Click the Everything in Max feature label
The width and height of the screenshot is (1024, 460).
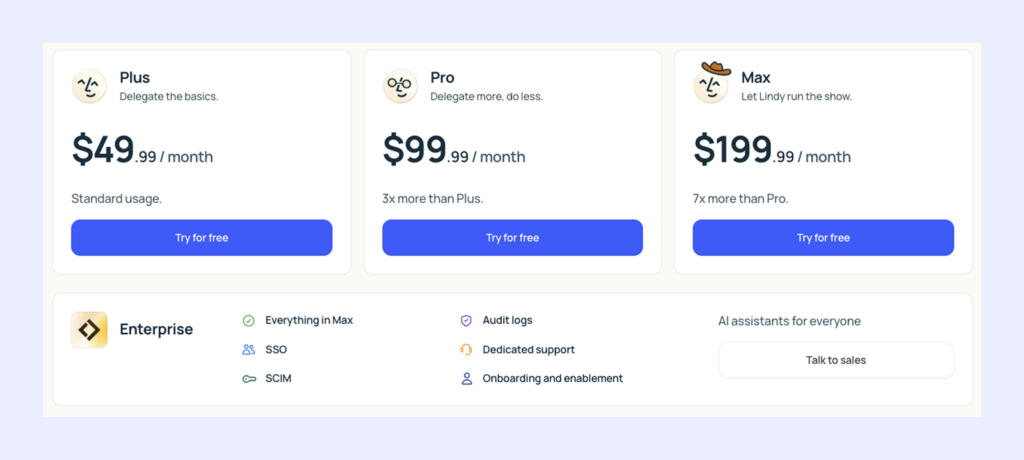(309, 321)
